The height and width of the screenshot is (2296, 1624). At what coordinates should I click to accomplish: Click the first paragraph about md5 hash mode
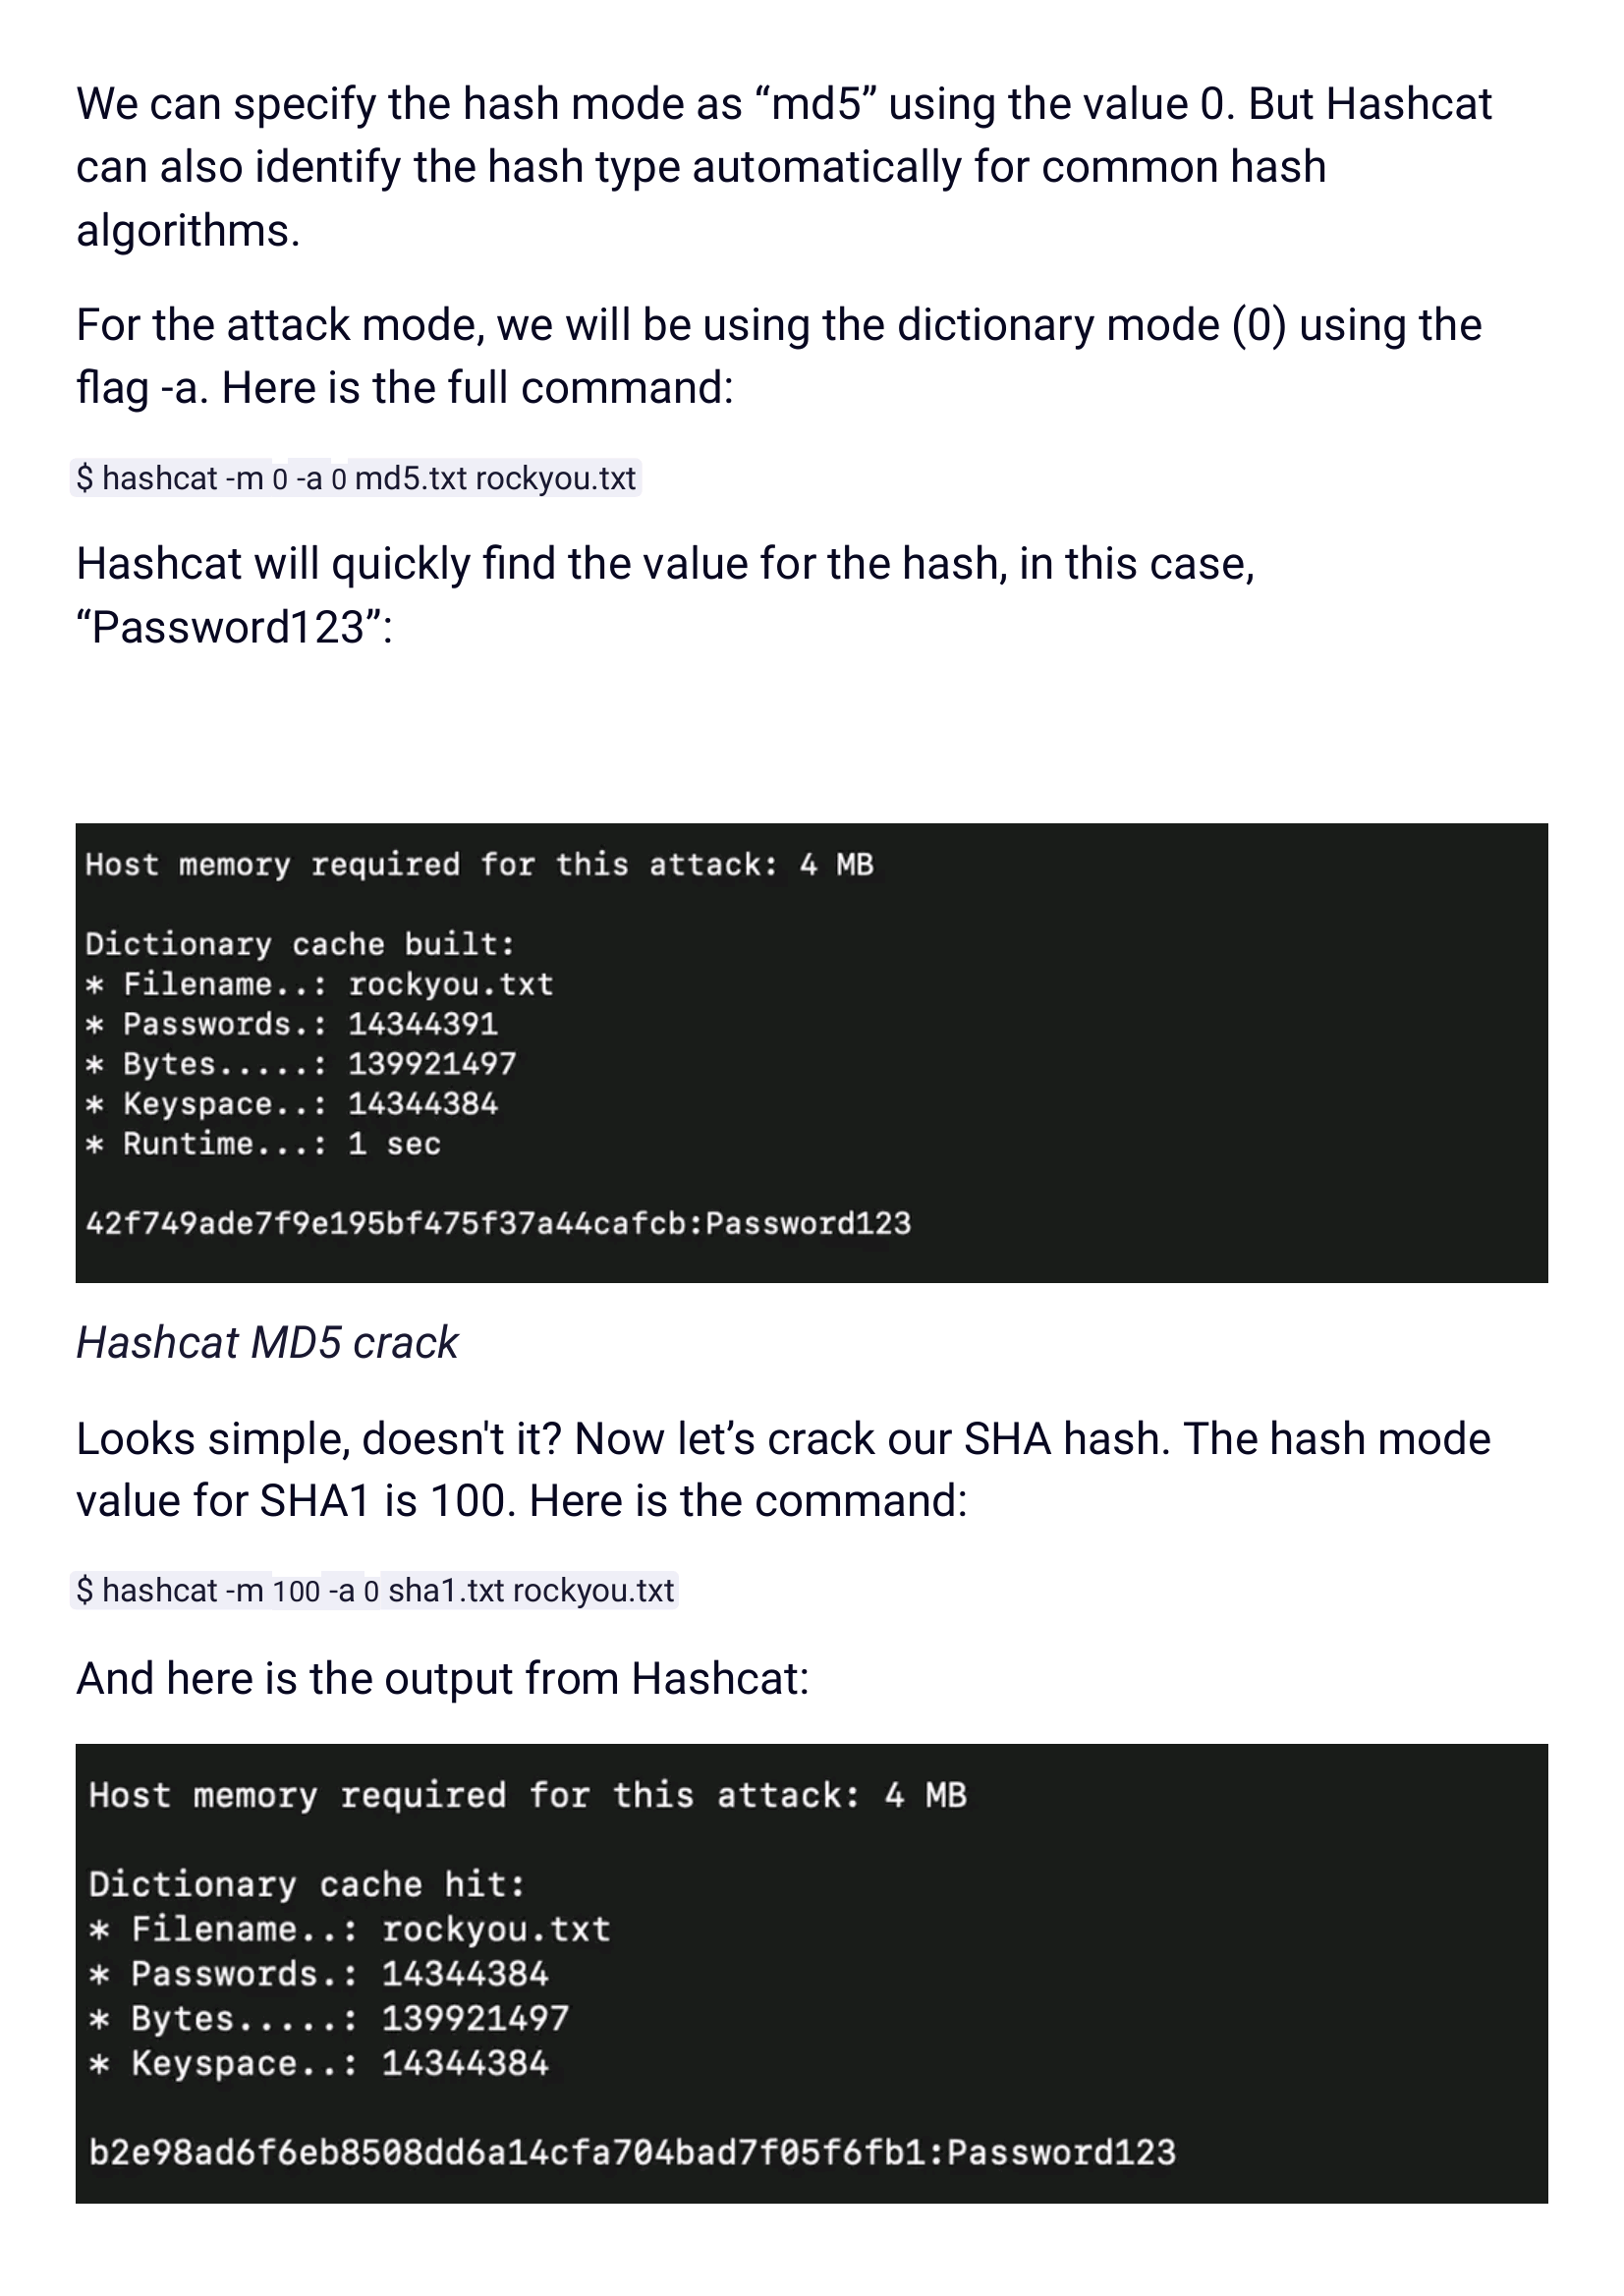pyautogui.click(x=784, y=167)
